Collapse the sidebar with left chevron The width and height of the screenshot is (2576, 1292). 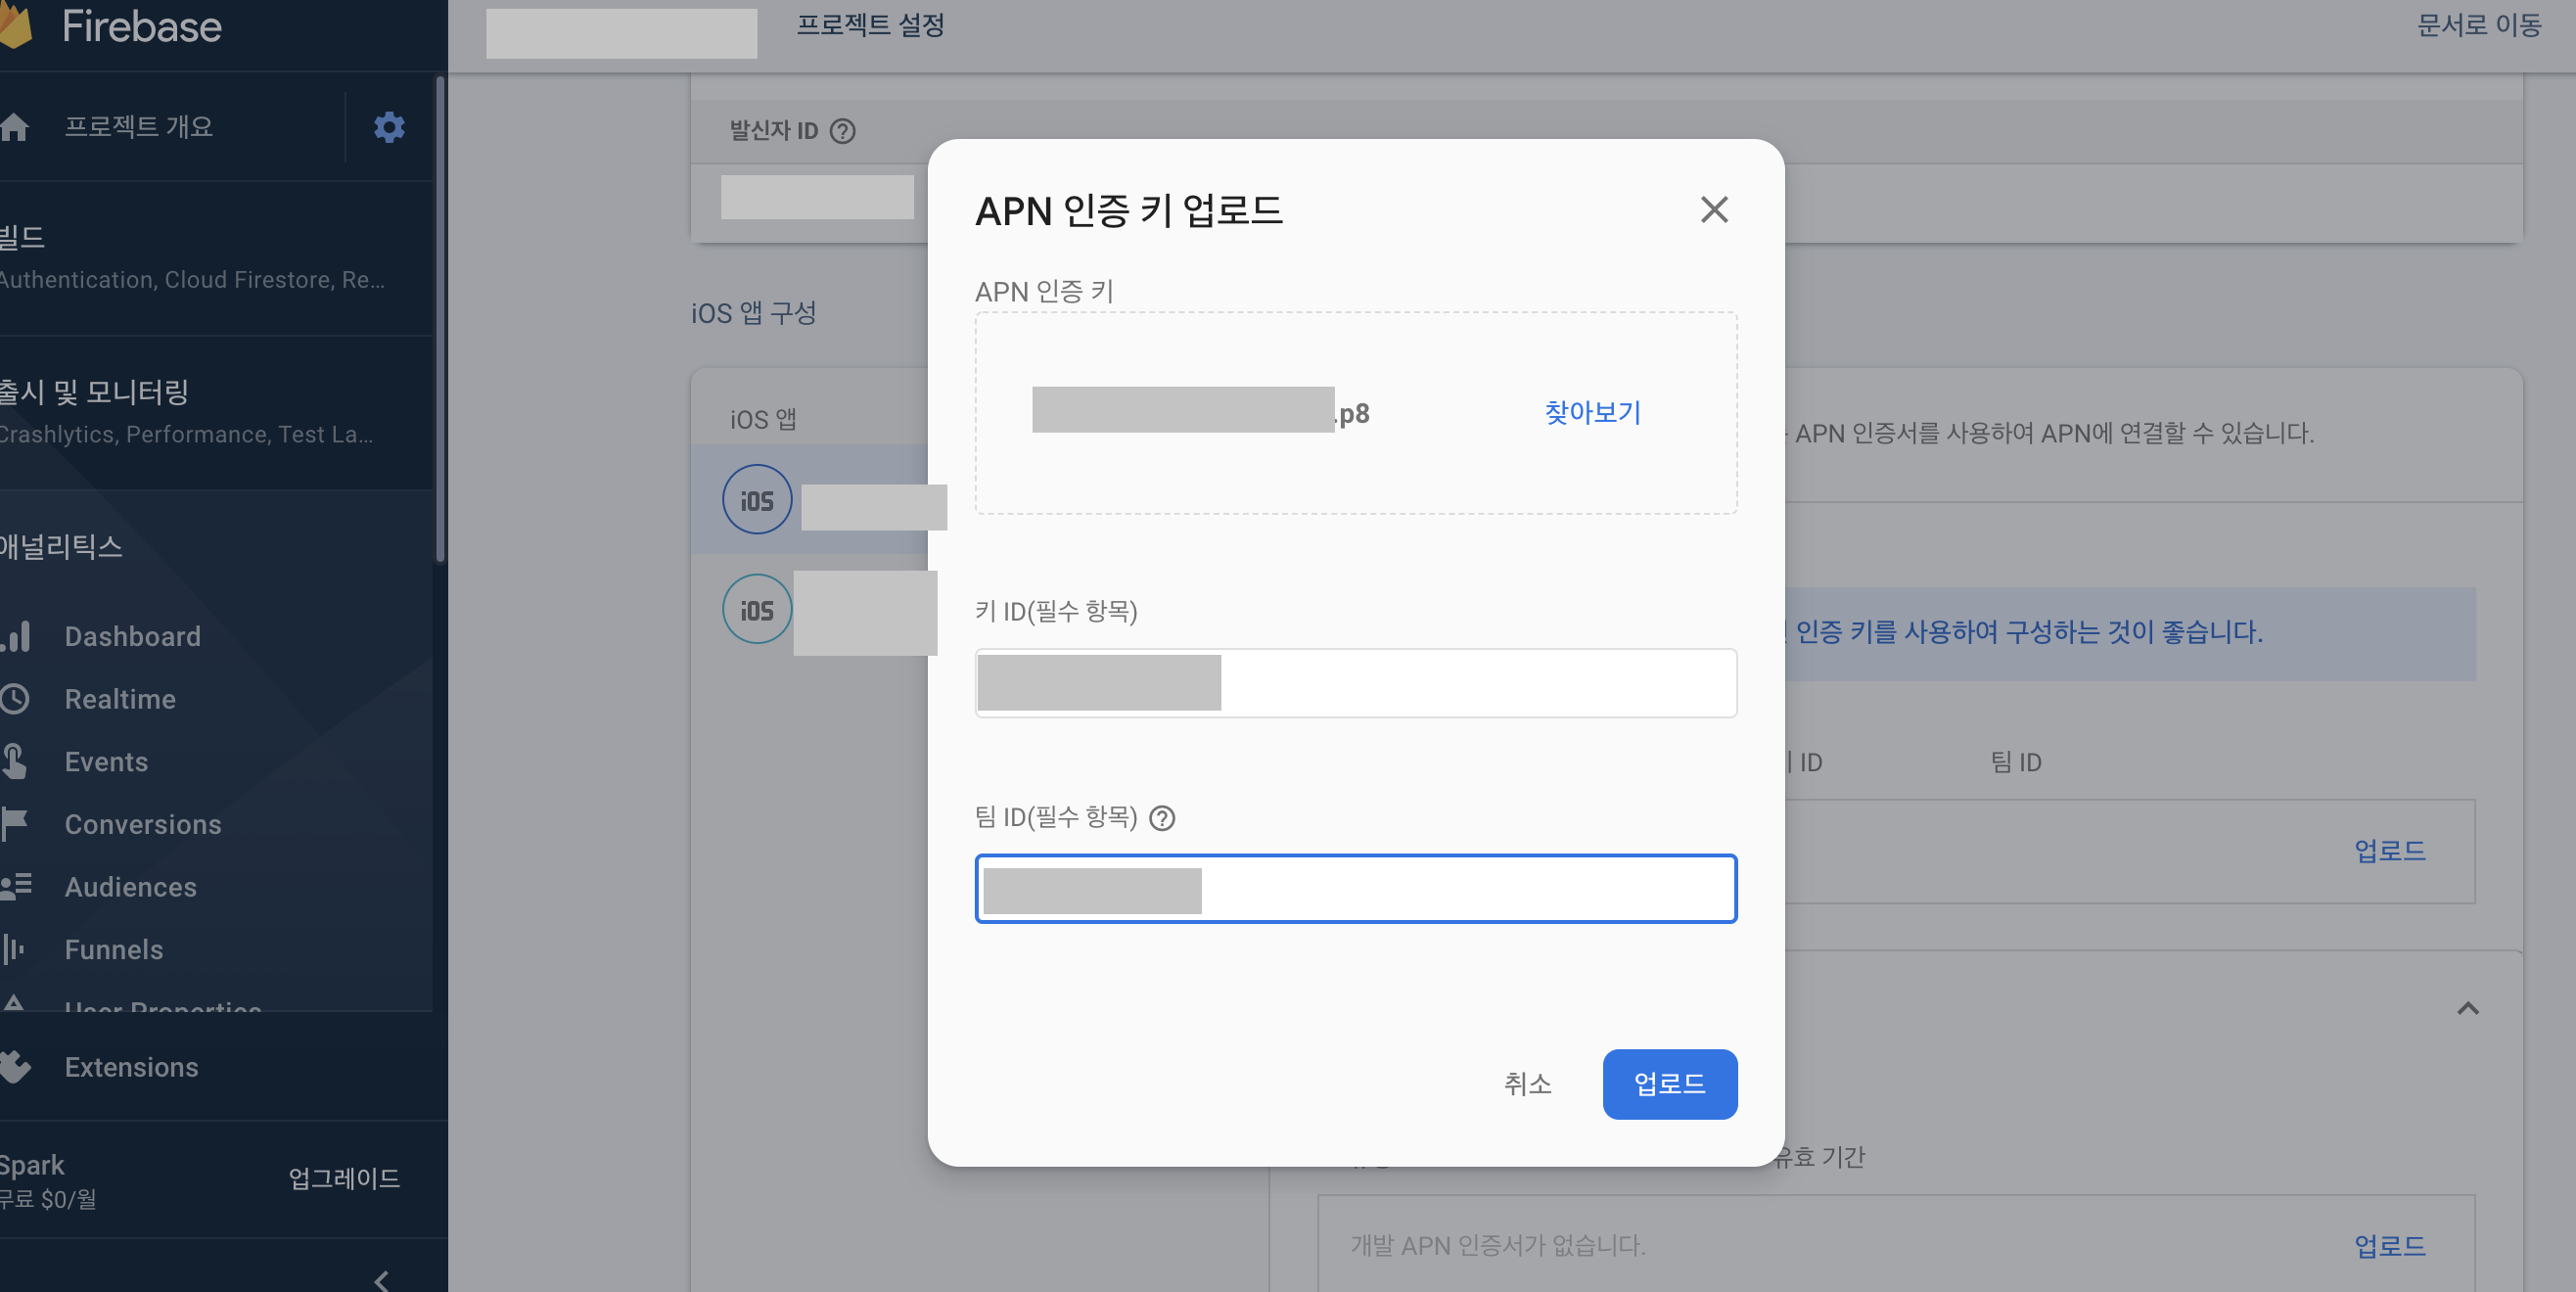(381, 1279)
